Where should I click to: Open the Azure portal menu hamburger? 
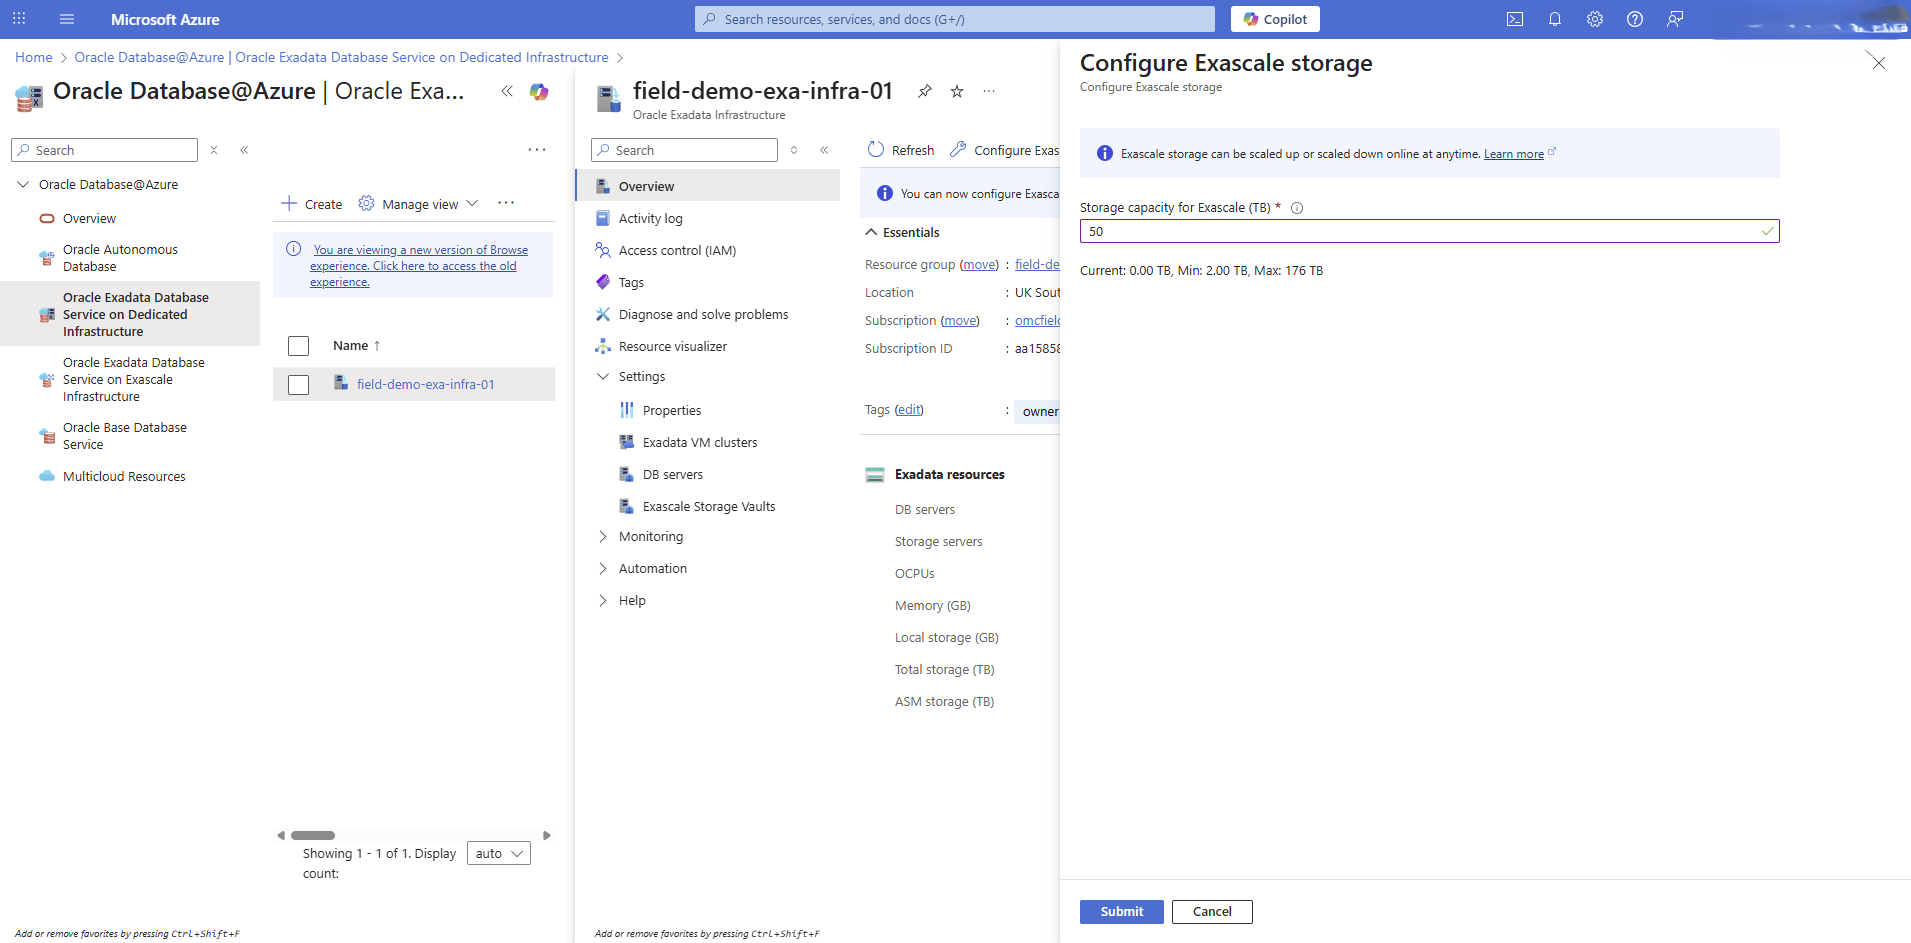(x=66, y=18)
